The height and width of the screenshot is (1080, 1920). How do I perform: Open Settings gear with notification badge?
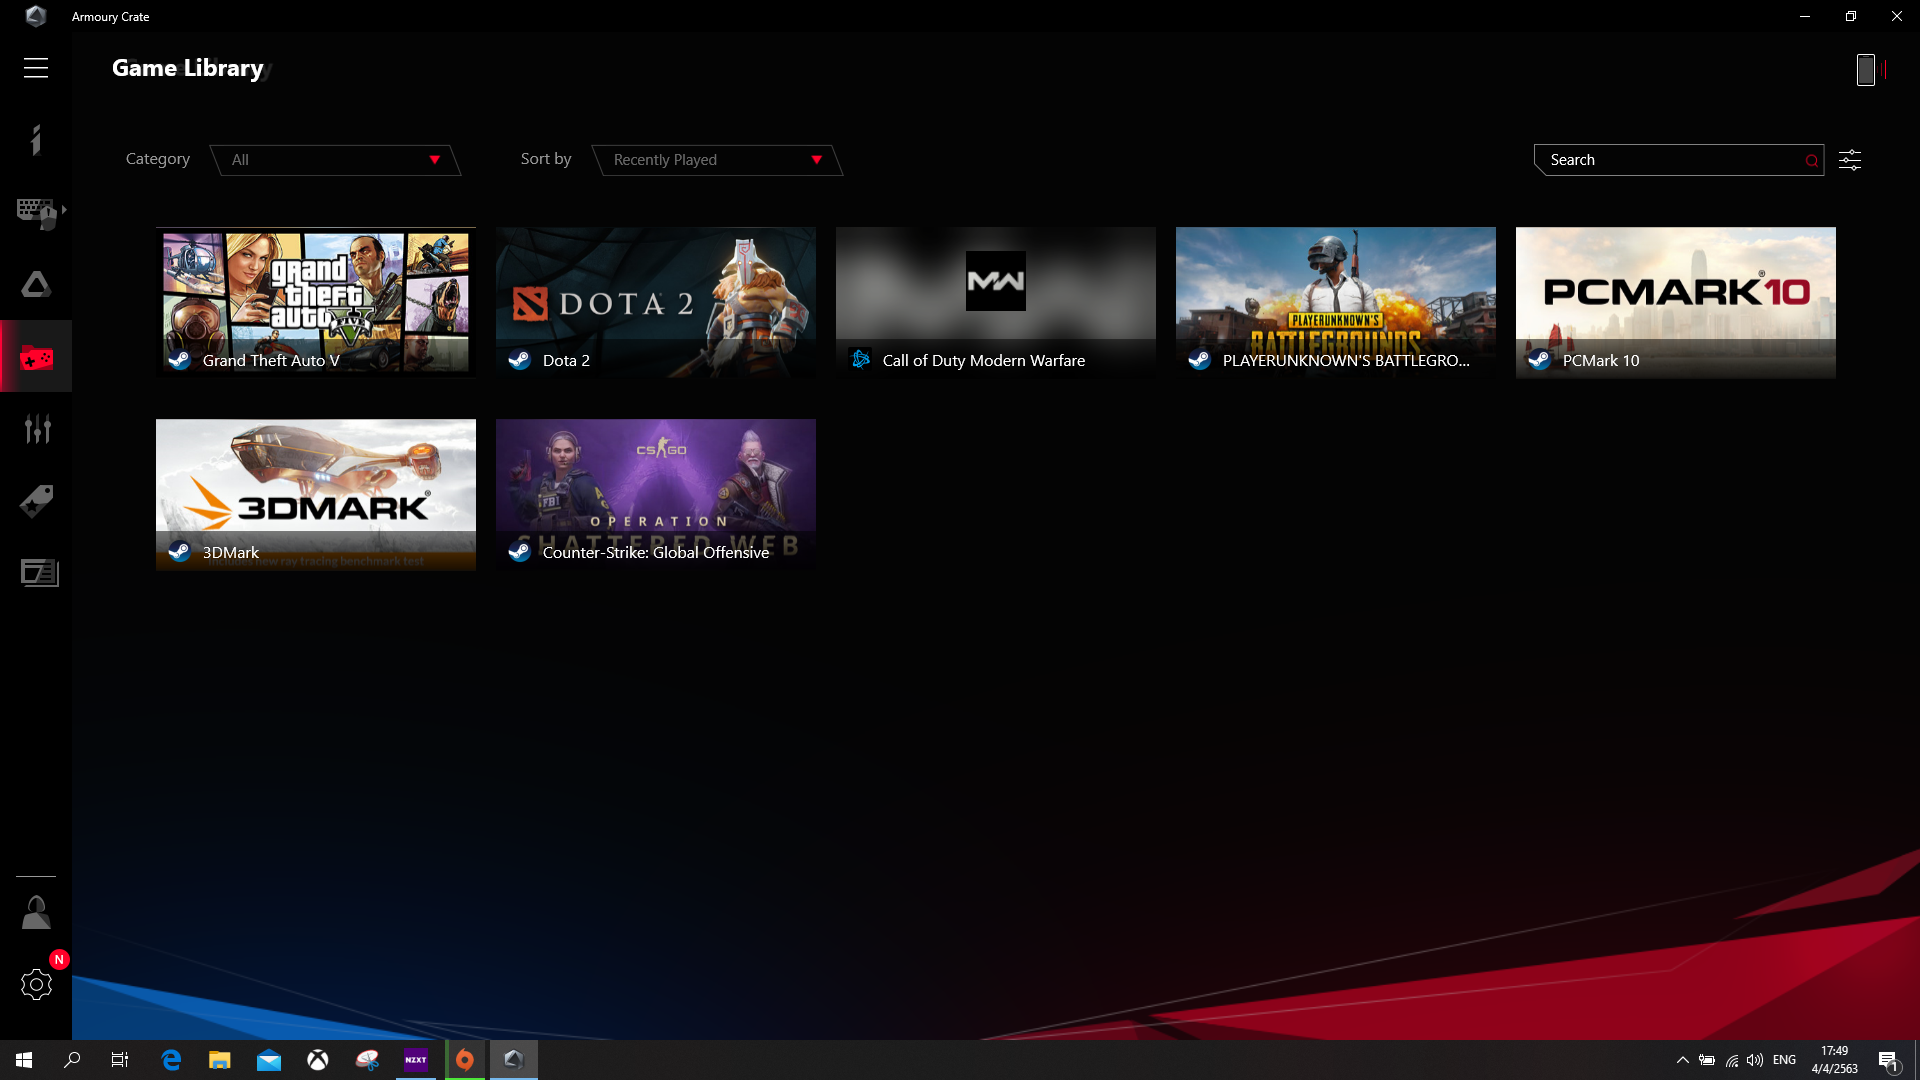click(x=36, y=985)
